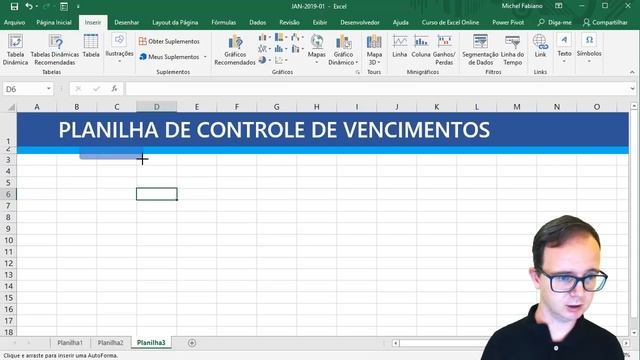The image size is (640, 360).
Task: Click the Diga-me search box
Action: coord(555,22)
